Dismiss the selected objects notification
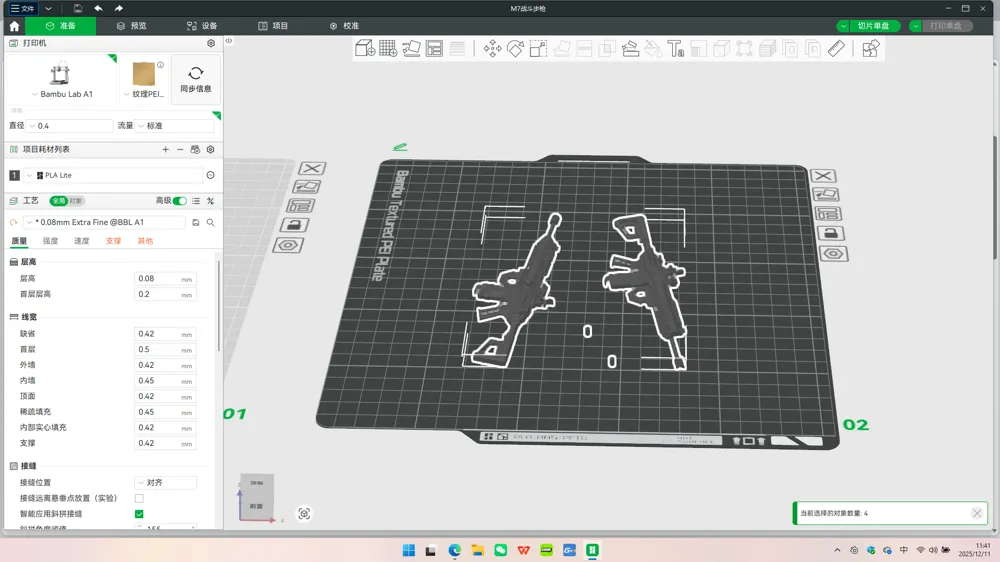1000x562 pixels. tap(977, 513)
